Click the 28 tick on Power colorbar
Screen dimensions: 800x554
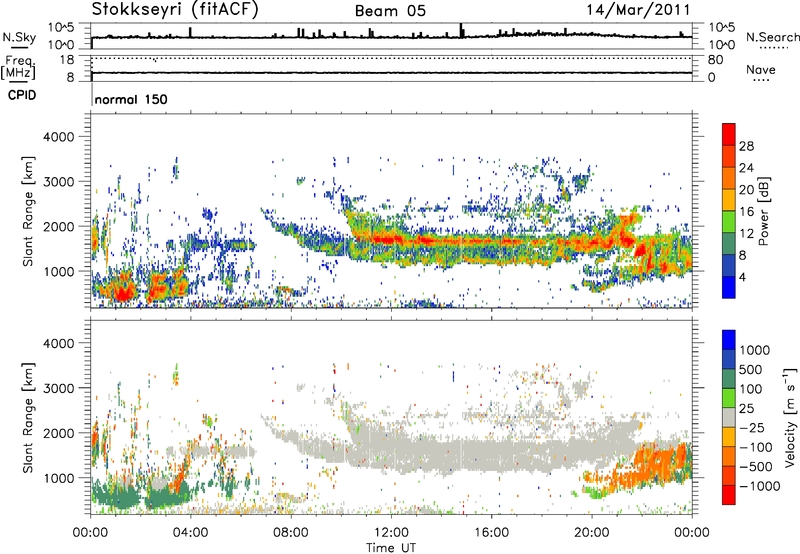[x=746, y=146]
